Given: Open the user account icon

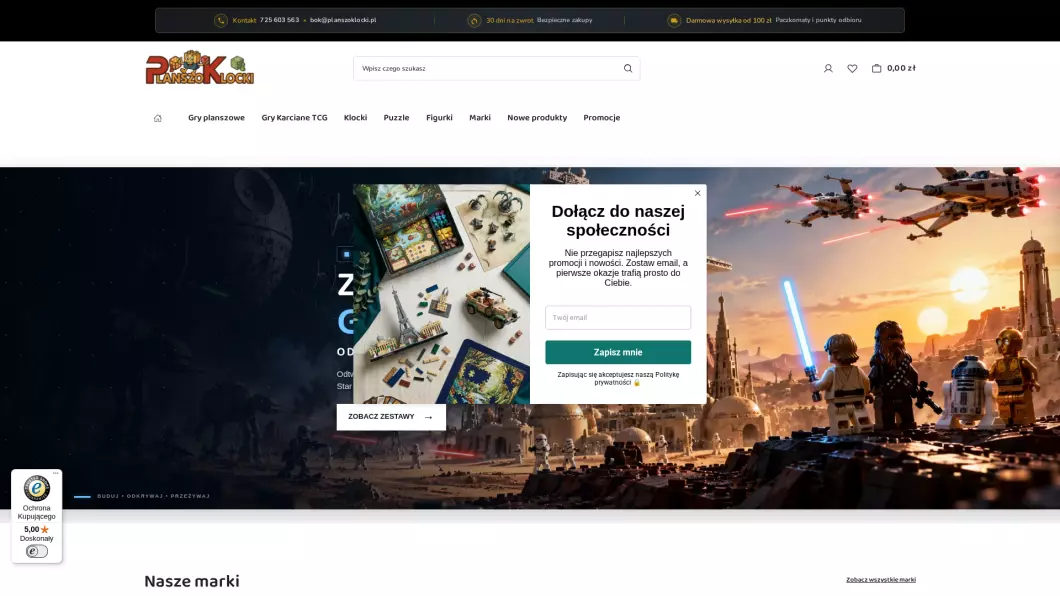Looking at the screenshot, I should tap(827, 68).
